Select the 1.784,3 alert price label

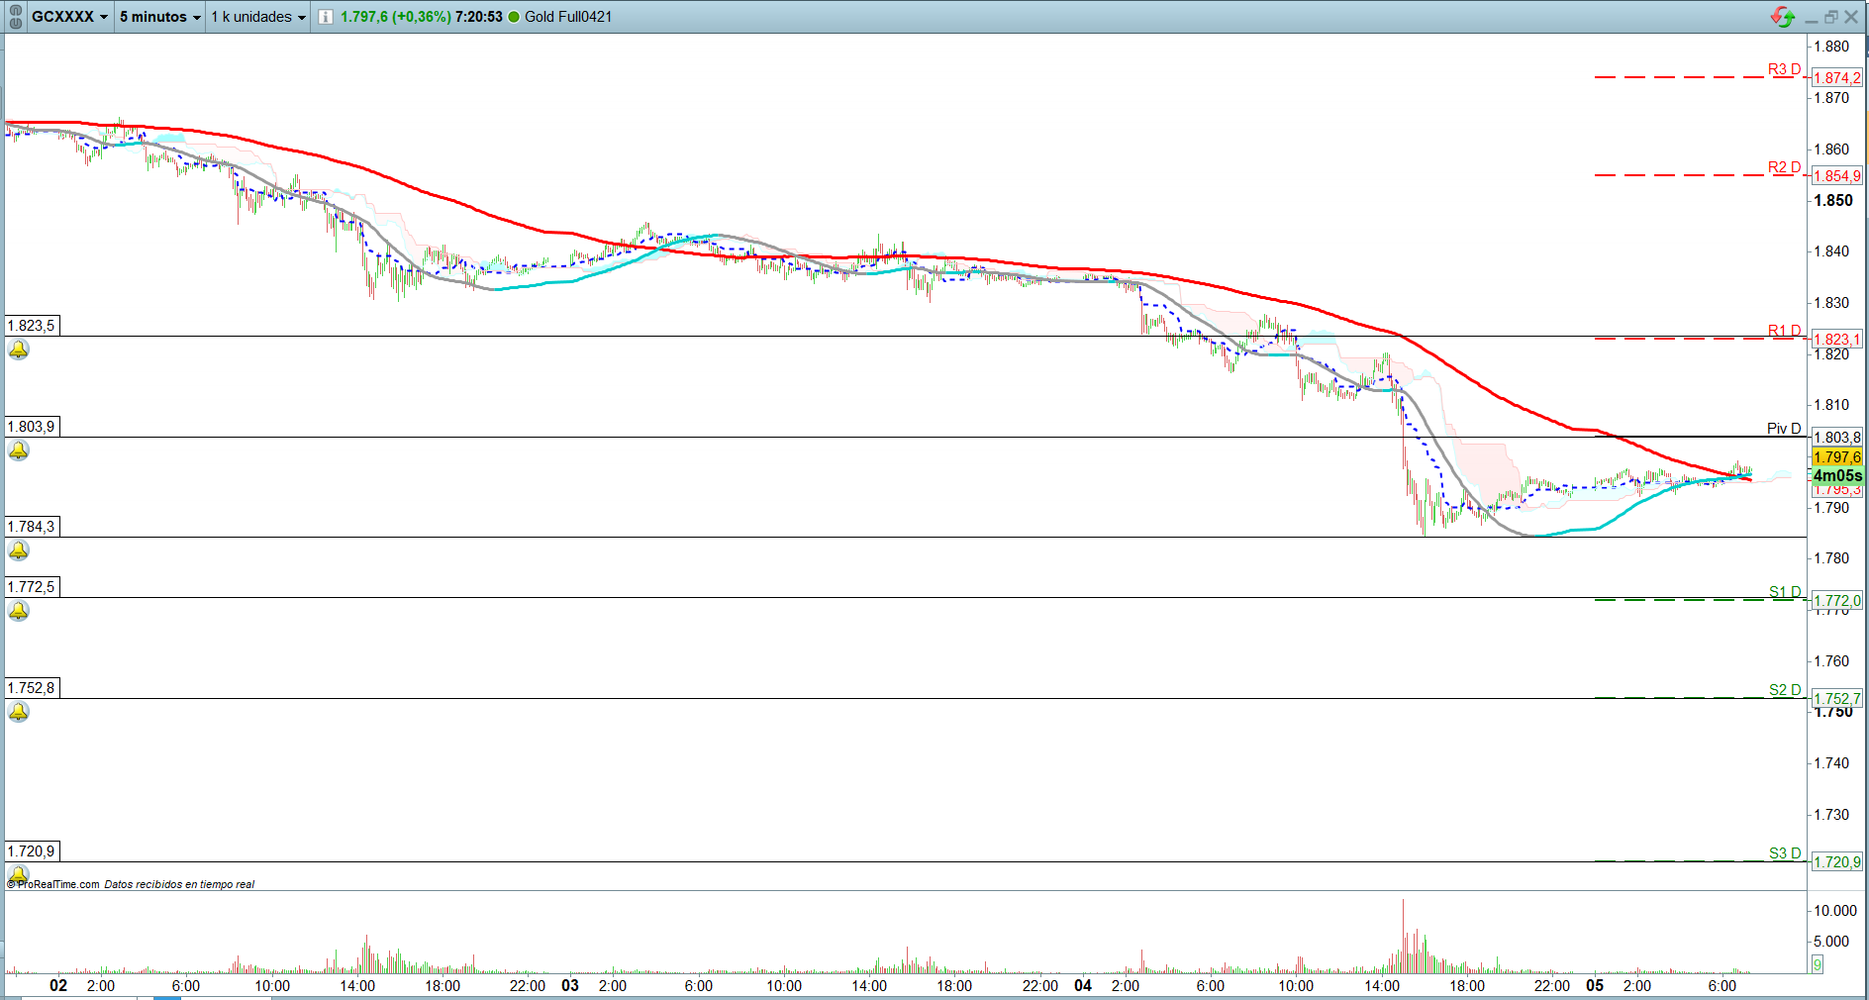(32, 527)
